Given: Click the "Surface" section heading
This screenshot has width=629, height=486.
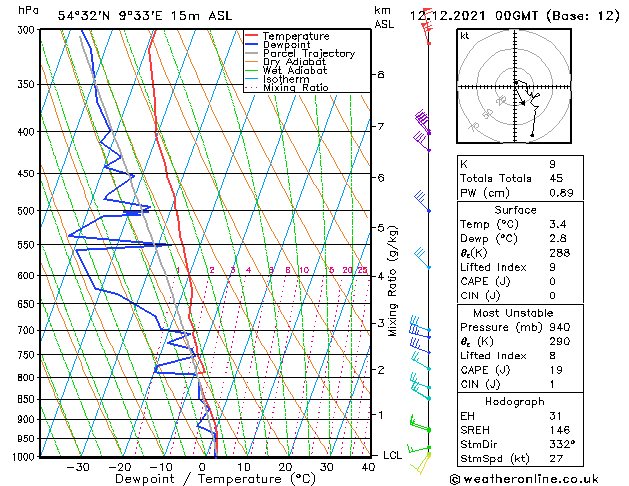Looking at the screenshot, I should 515,210.
